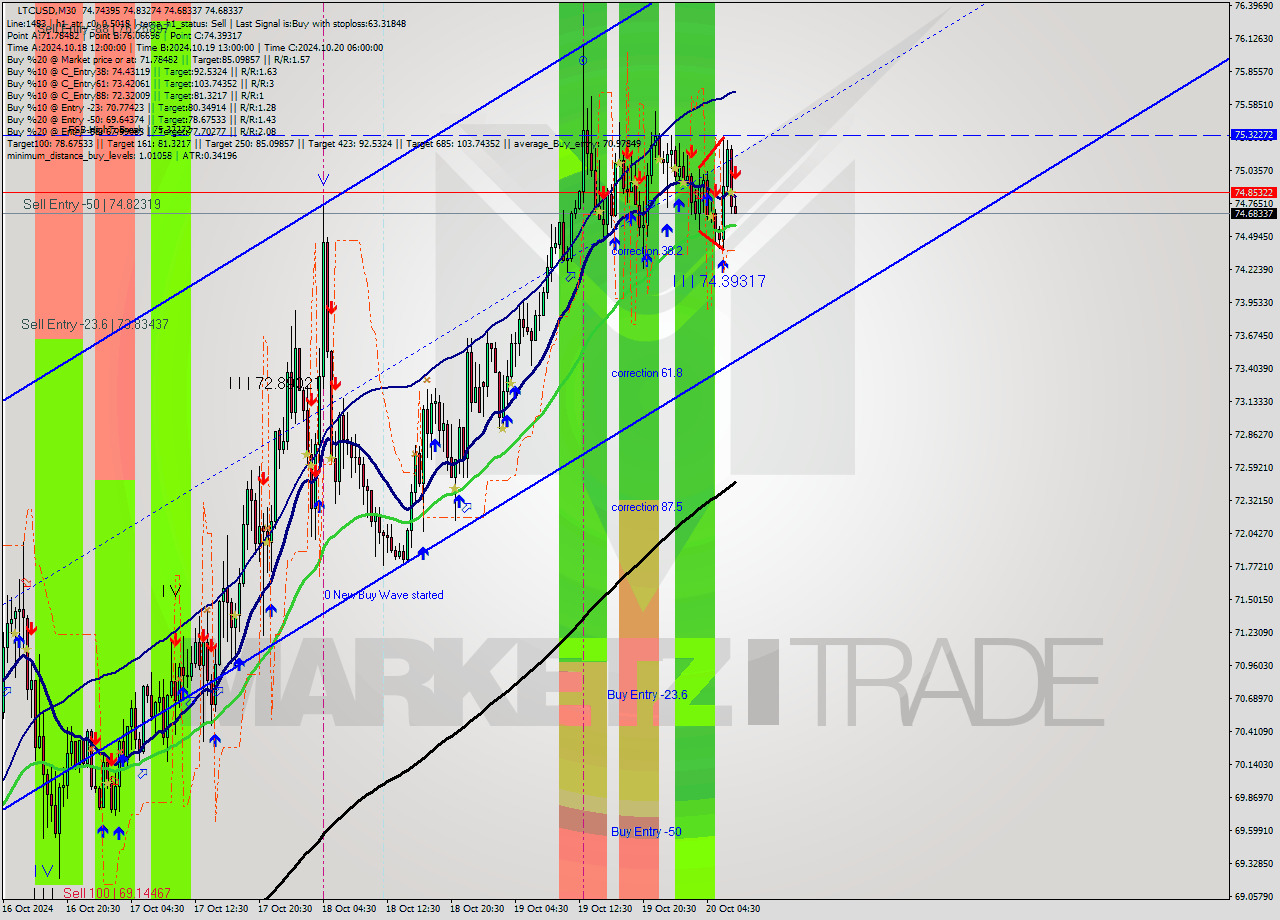Click the 73.40390 price axis value
The width and height of the screenshot is (1280, 920).
coord(1254,368)
